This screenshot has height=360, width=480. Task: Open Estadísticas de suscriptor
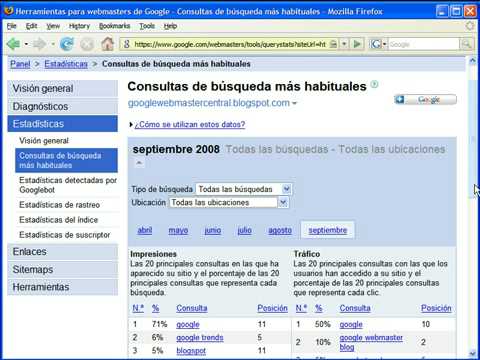click(64, 235)
